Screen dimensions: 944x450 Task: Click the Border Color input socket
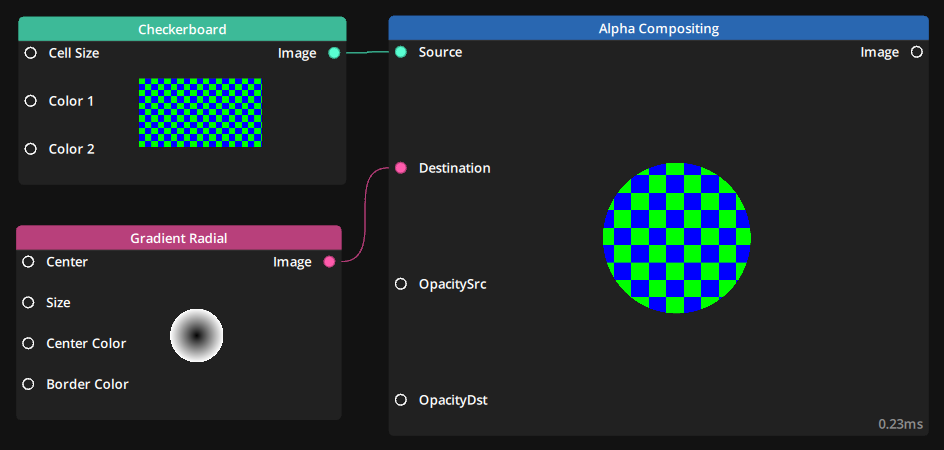(x=28, y=384)
